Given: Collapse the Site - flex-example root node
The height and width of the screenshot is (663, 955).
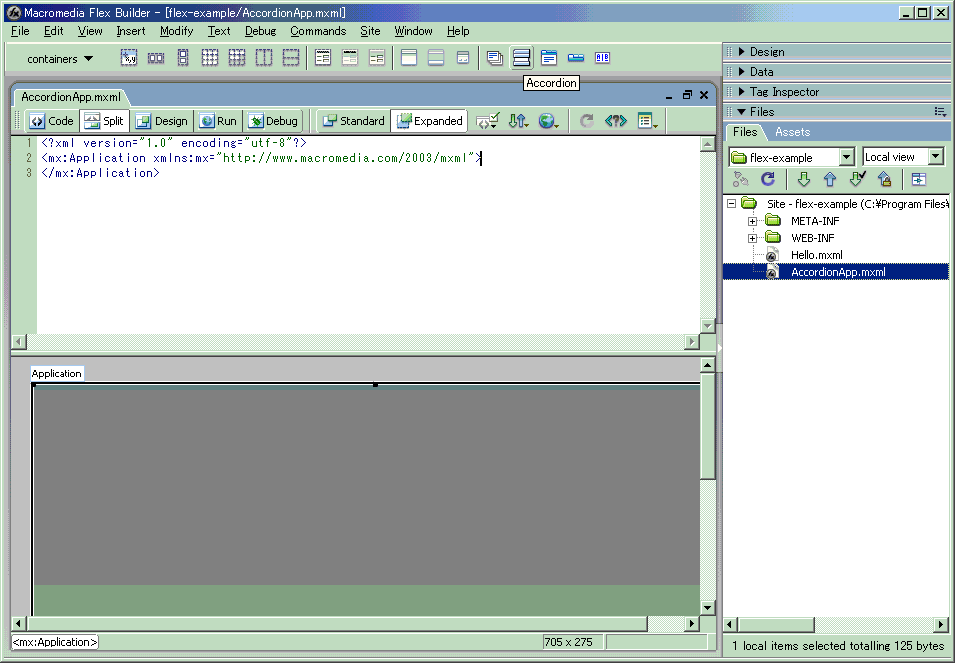Looking at the screenshot, I should click(x=731, y=204).
